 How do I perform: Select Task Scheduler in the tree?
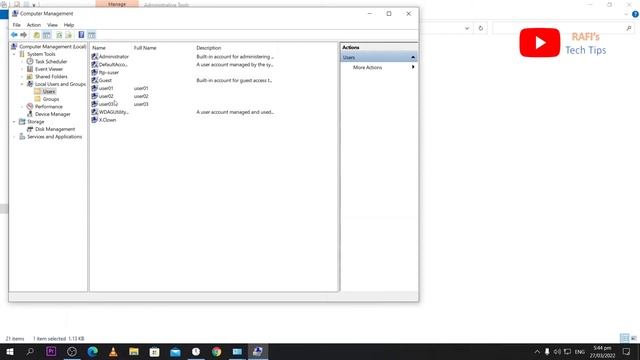pos(51,62)
